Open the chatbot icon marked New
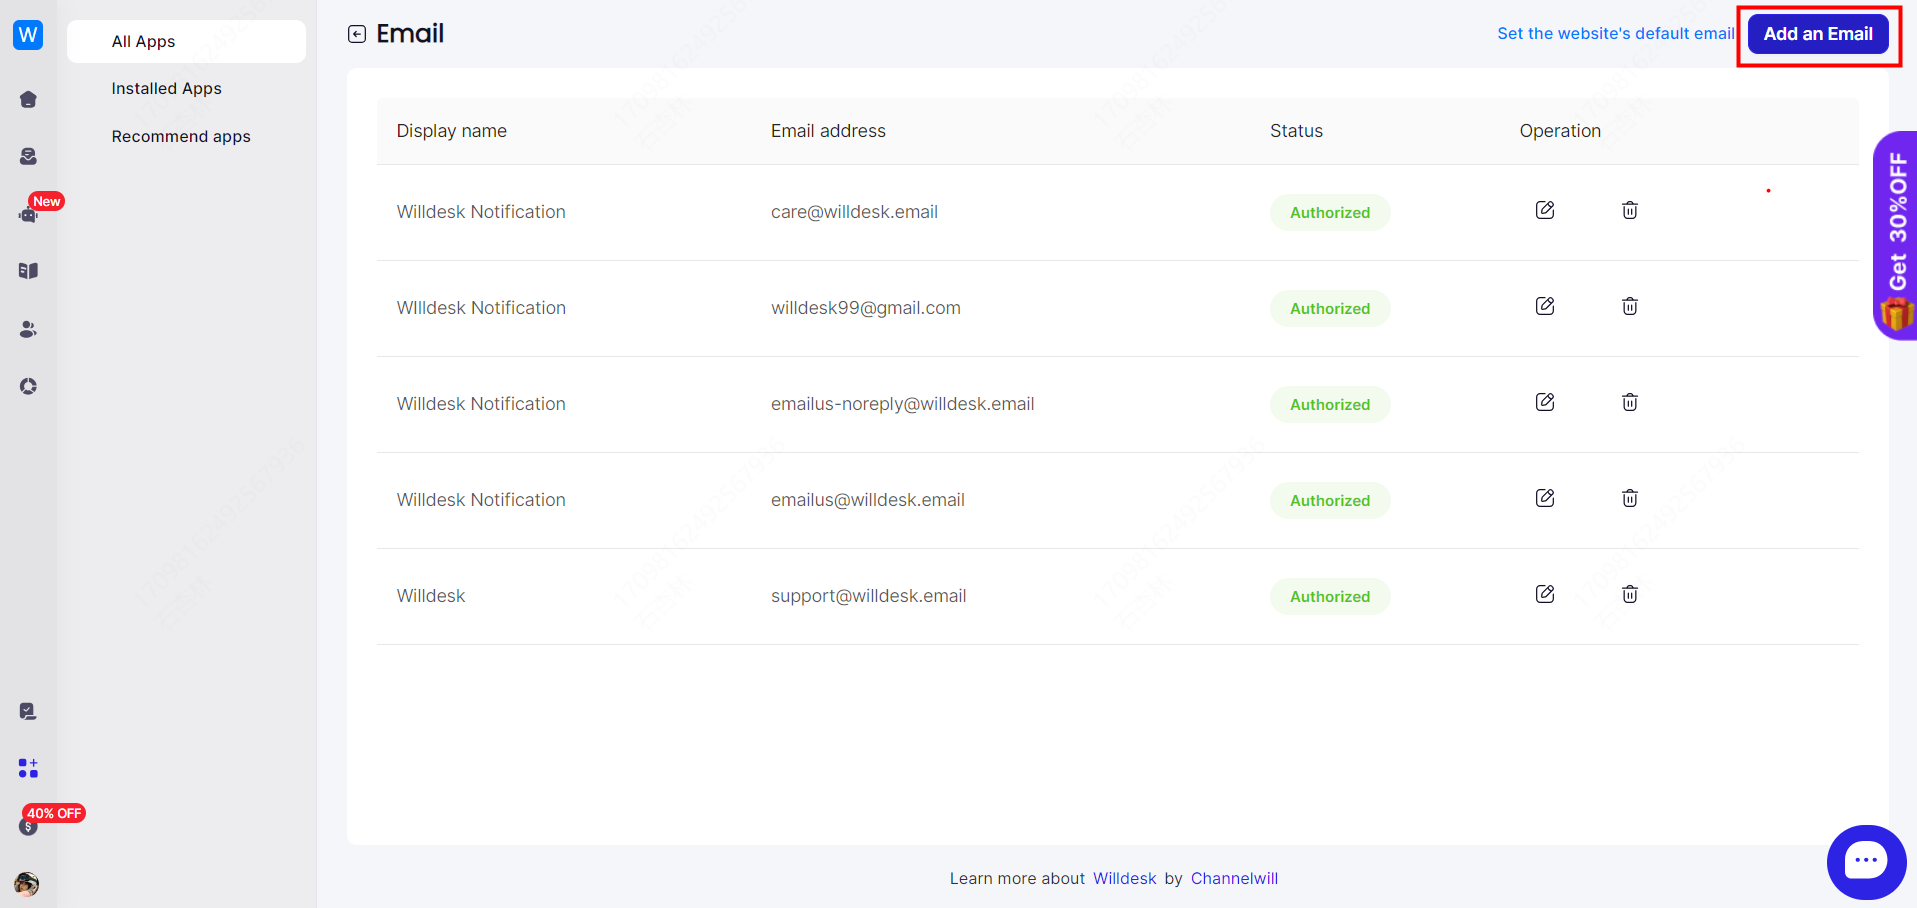 coord(28,214)
